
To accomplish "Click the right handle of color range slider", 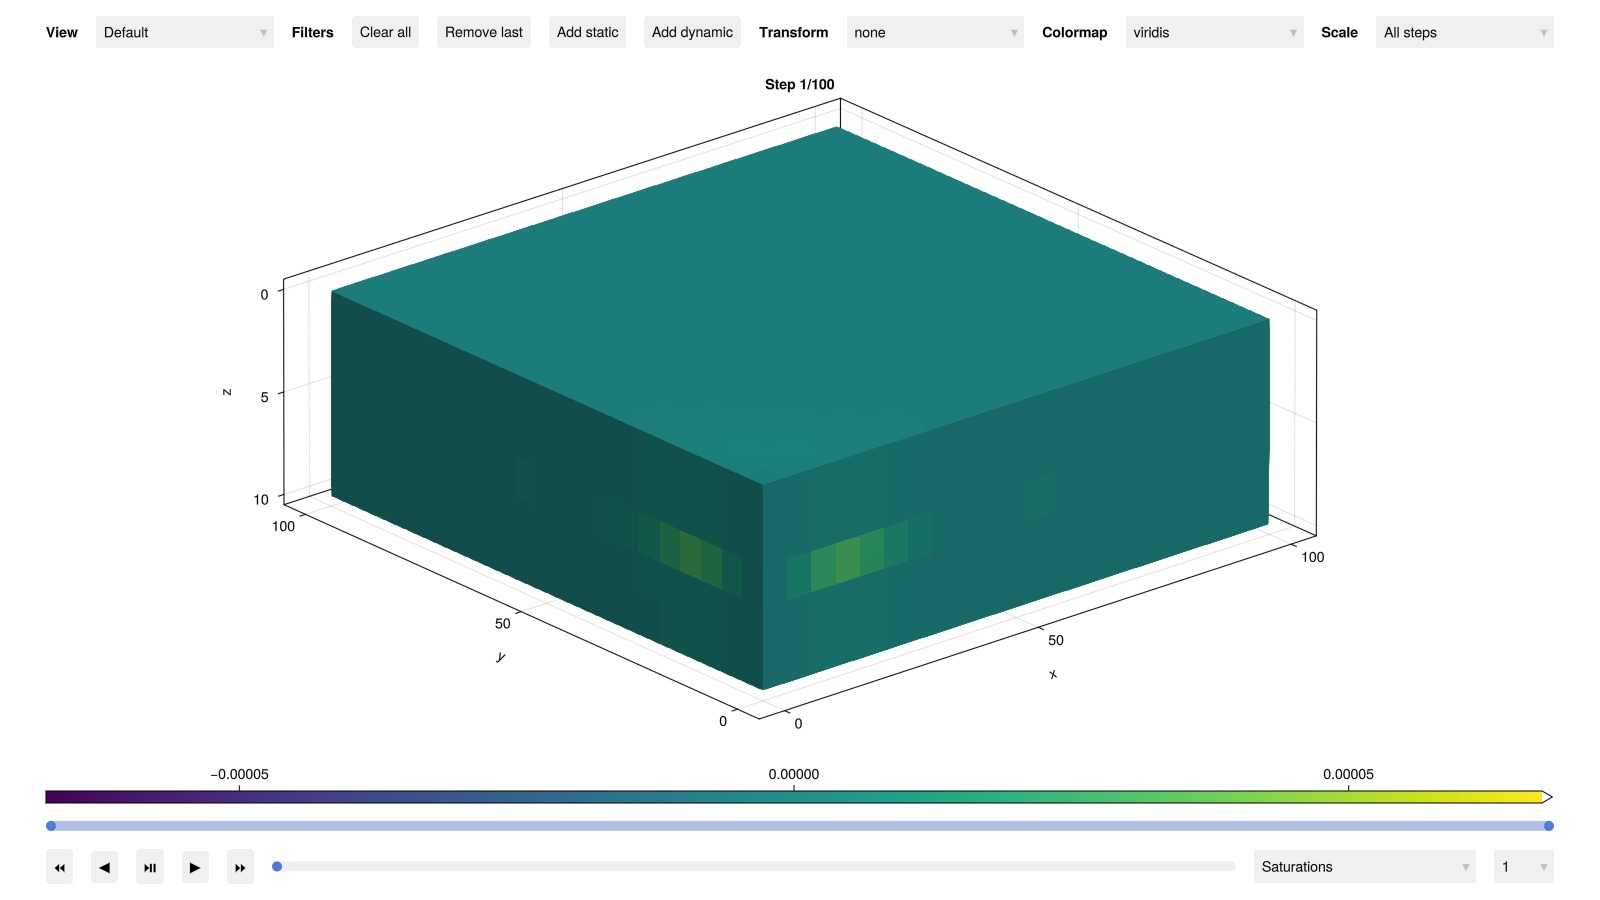I will (x=1548, y=826).
